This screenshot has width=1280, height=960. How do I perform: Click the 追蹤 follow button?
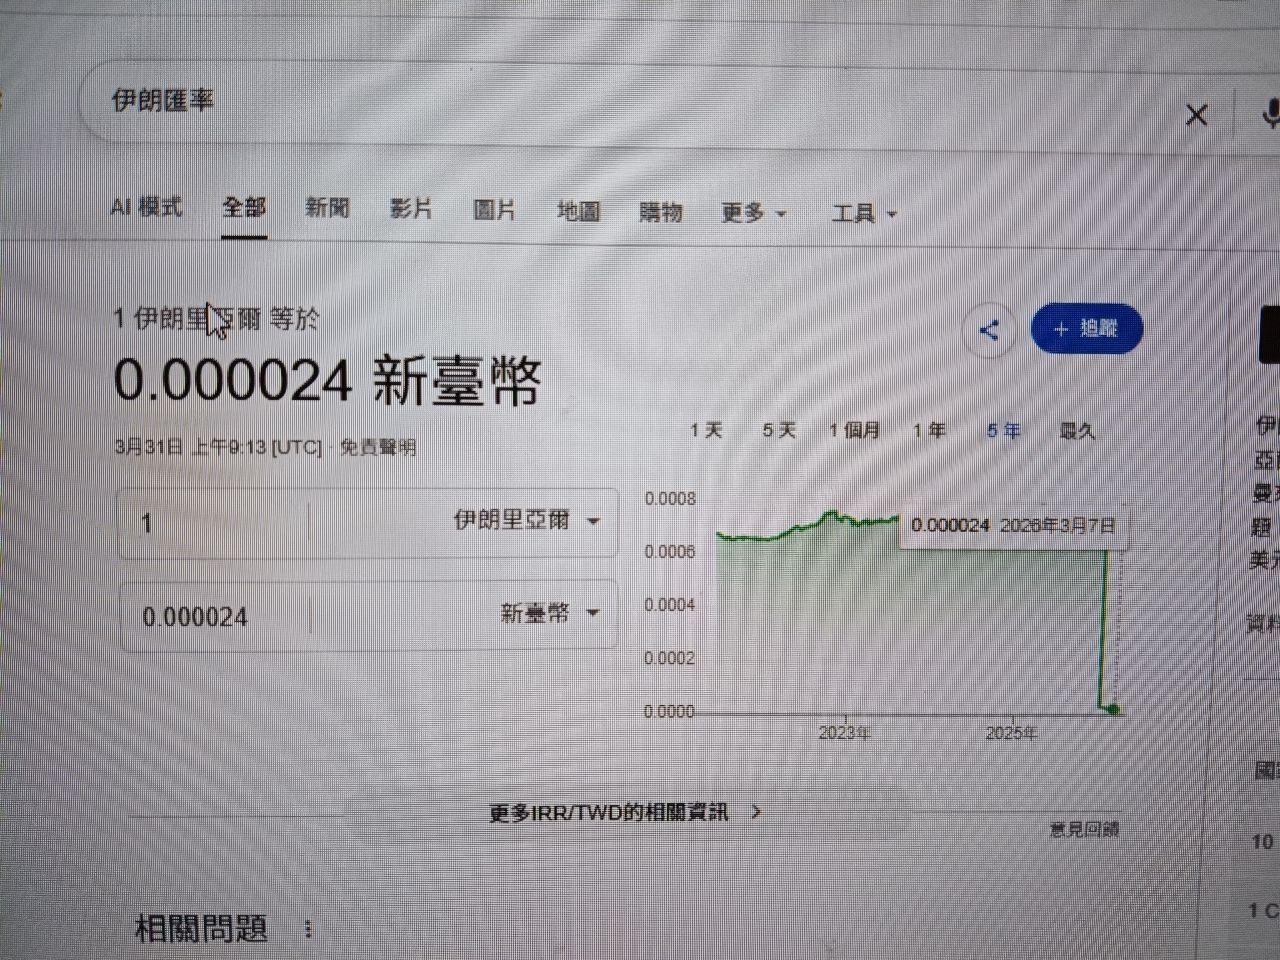[x=1086, y=329]
